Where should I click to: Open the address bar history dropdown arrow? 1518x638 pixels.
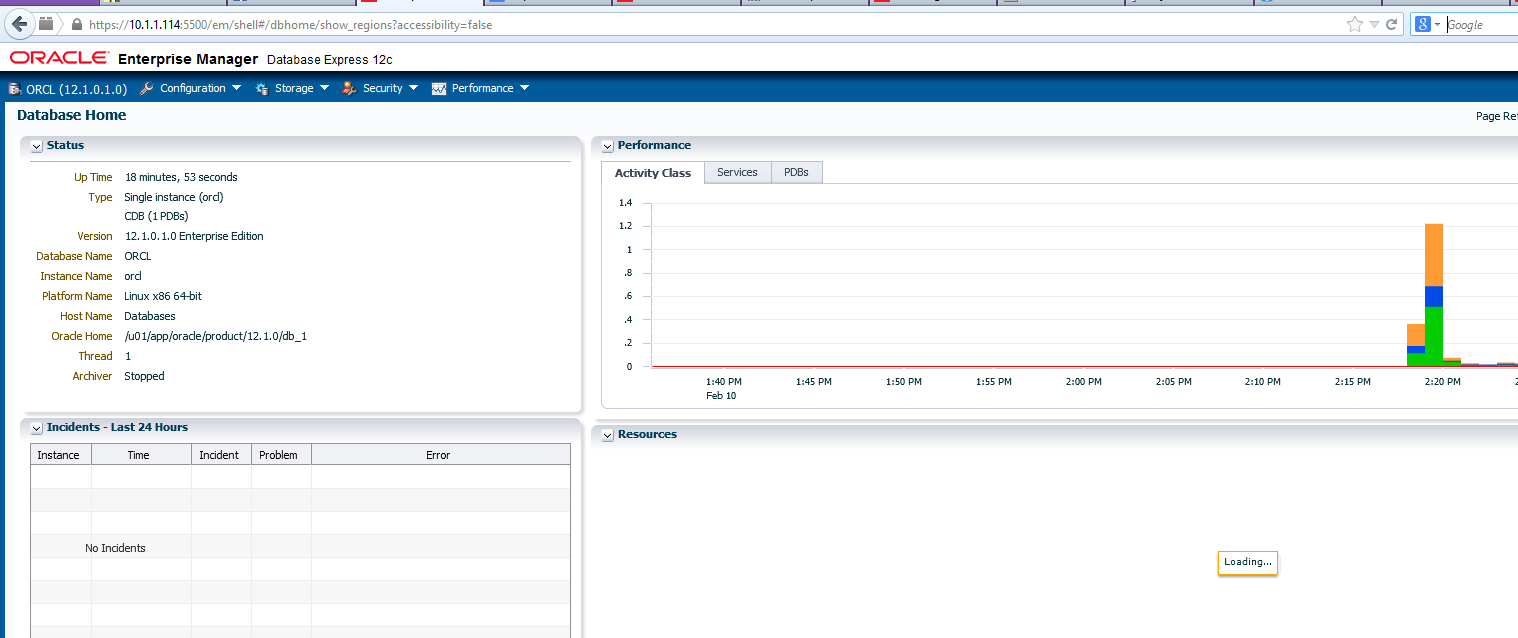[1374, 24]
